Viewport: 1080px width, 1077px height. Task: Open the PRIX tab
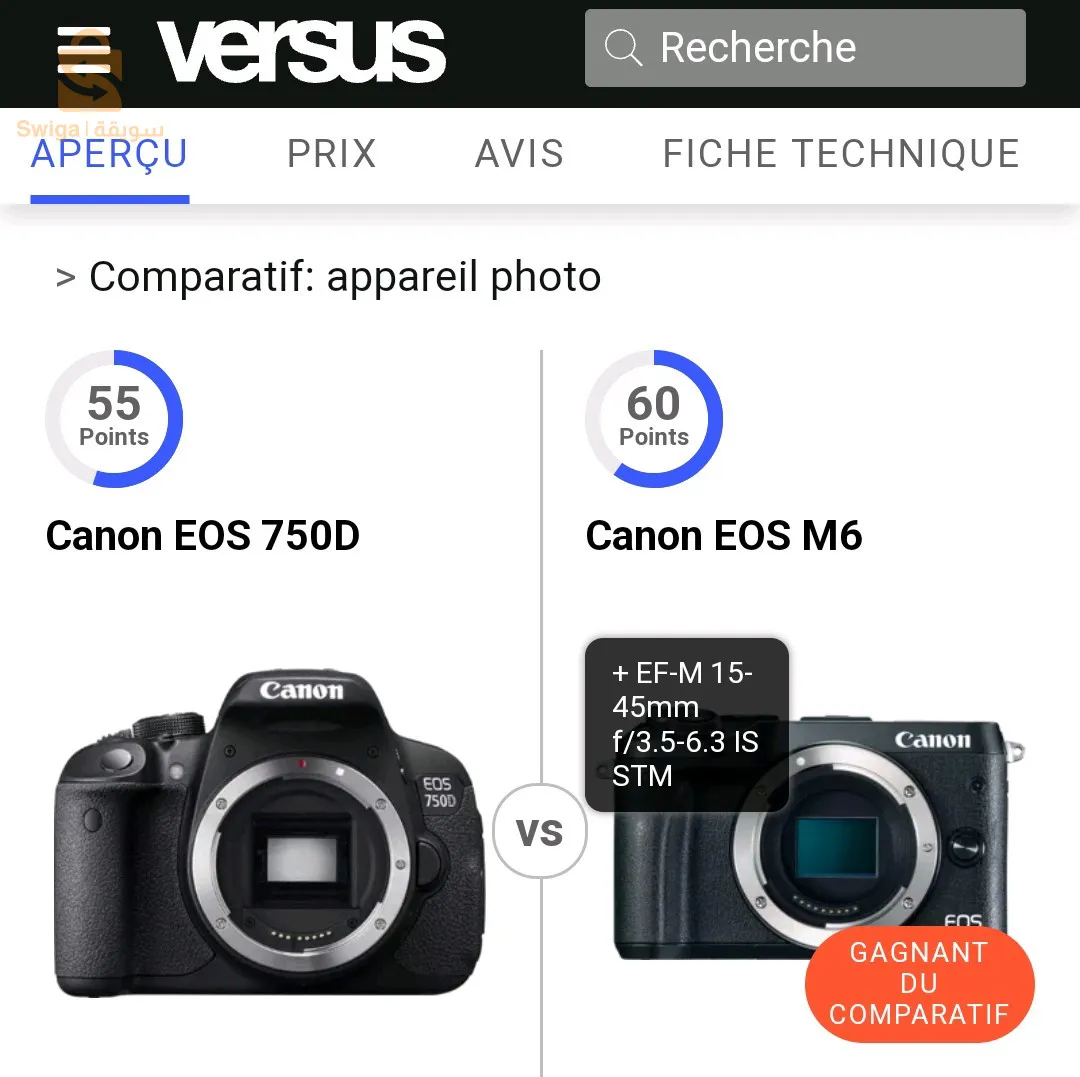pos(332,154)
